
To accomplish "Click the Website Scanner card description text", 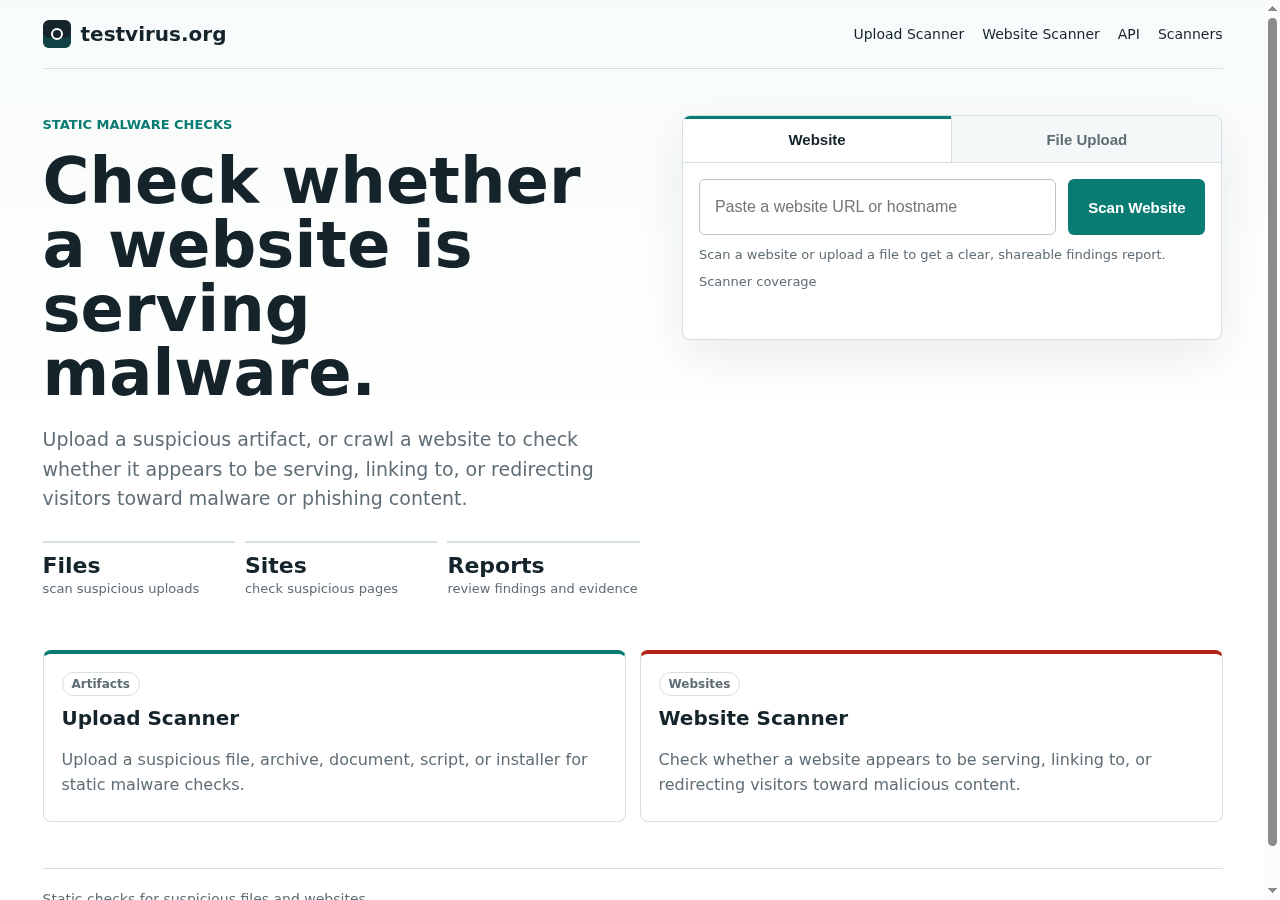I will point(905,772).
